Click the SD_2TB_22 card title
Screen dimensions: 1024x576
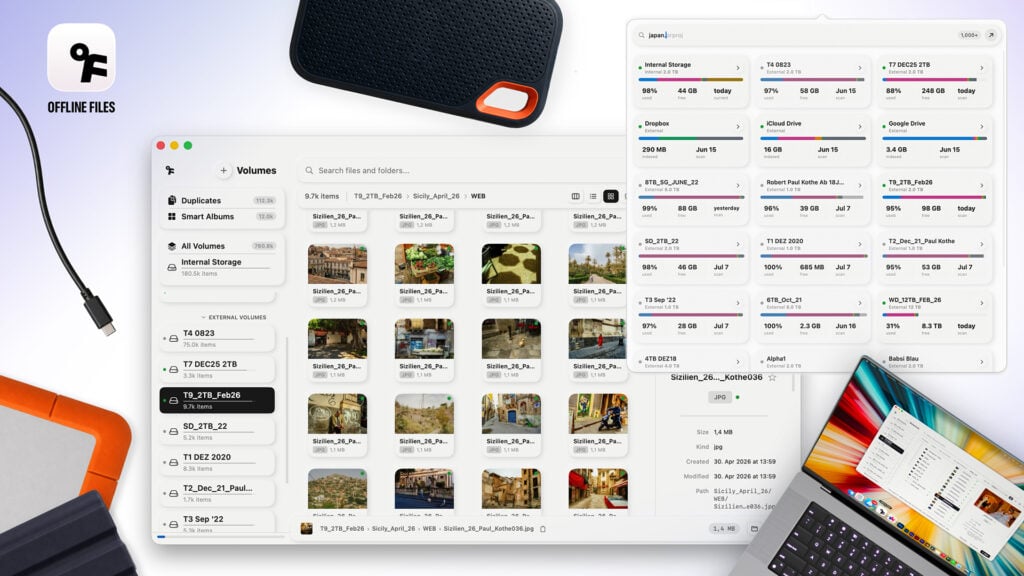coord(661,241)
